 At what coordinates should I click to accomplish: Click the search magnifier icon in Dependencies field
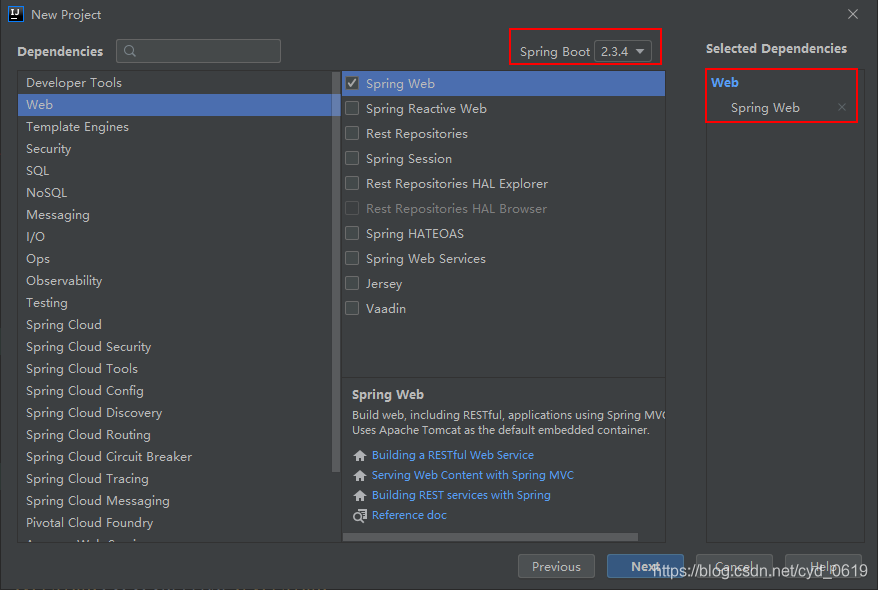[x=130, y=51]
